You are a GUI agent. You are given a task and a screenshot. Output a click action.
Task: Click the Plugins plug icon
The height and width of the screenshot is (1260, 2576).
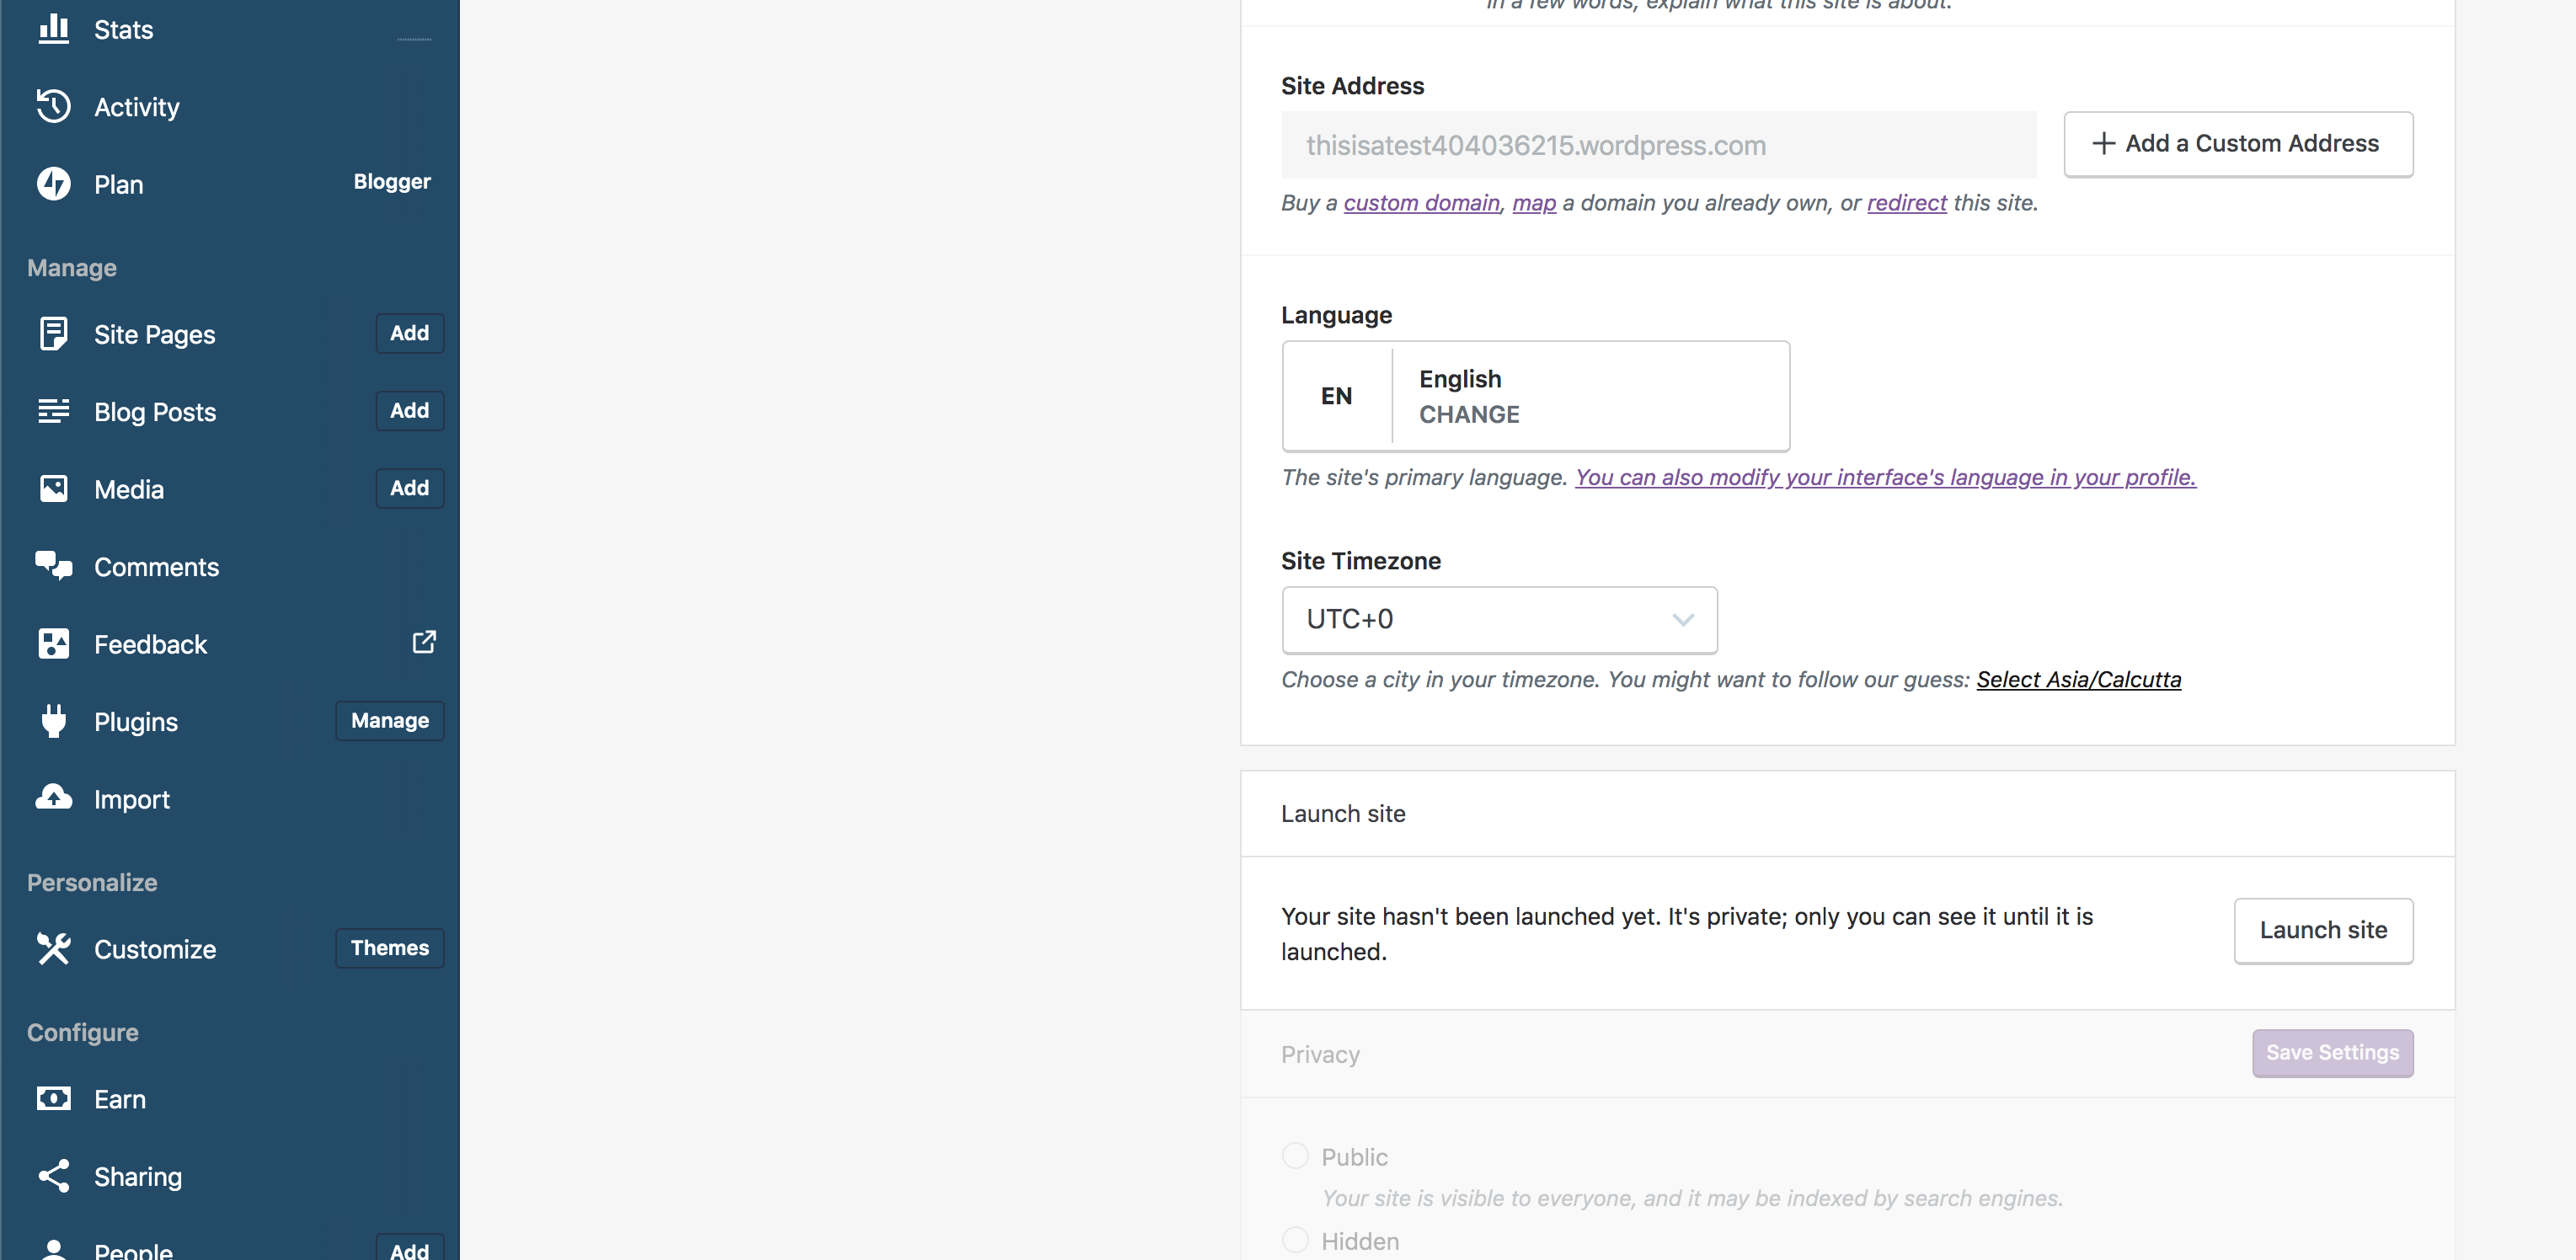(53, 721)
